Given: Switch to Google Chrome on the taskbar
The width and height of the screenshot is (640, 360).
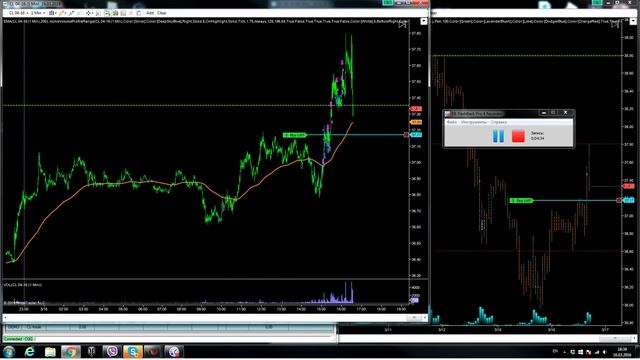Looking at the screenshot, I should click(x=71, y=351).
